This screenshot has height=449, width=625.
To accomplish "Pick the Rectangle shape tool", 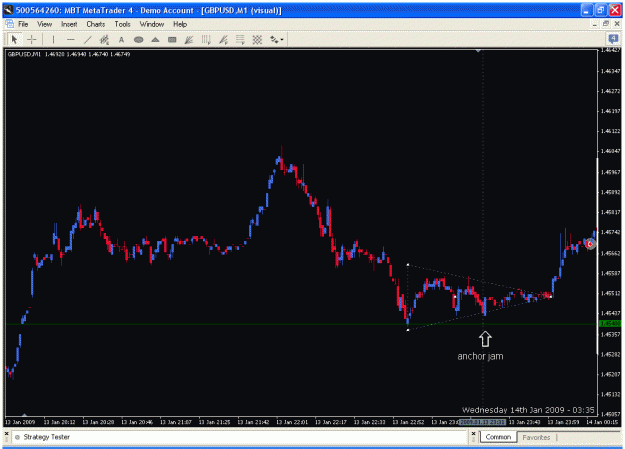I will pos(172,39).
